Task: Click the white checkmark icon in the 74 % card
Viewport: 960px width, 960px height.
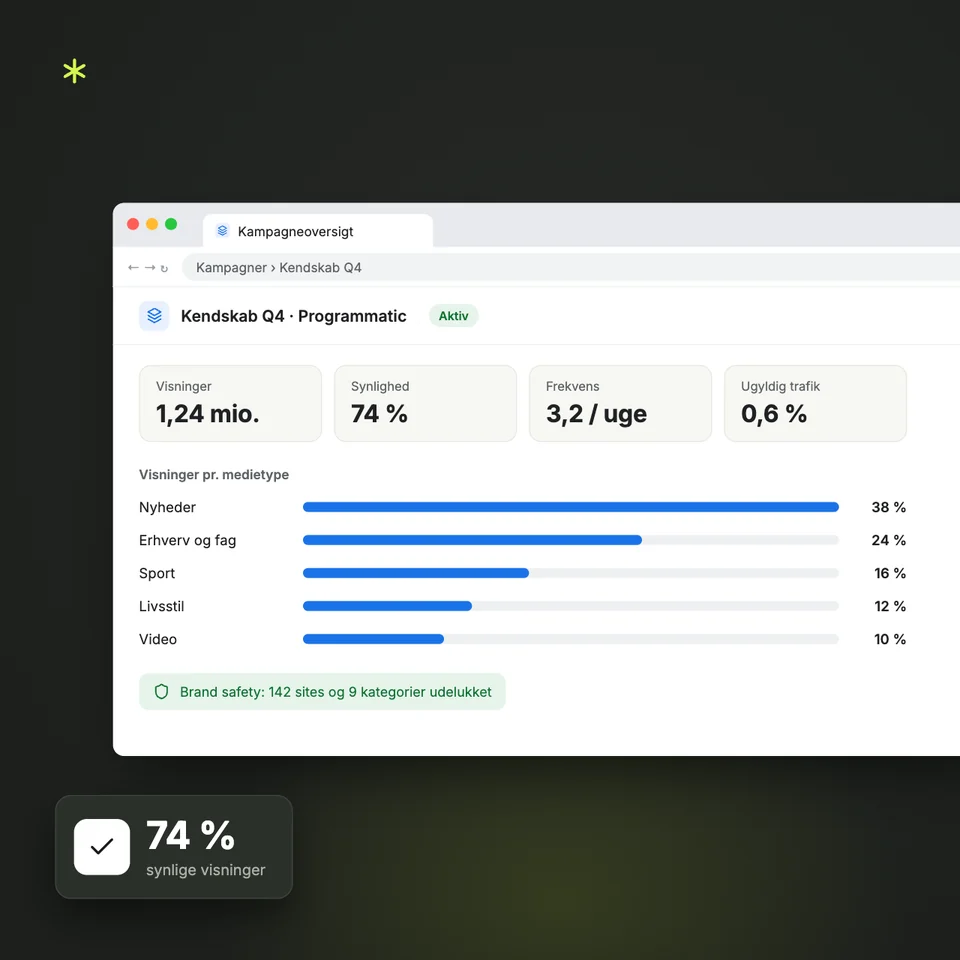Action: coord(102,847)
